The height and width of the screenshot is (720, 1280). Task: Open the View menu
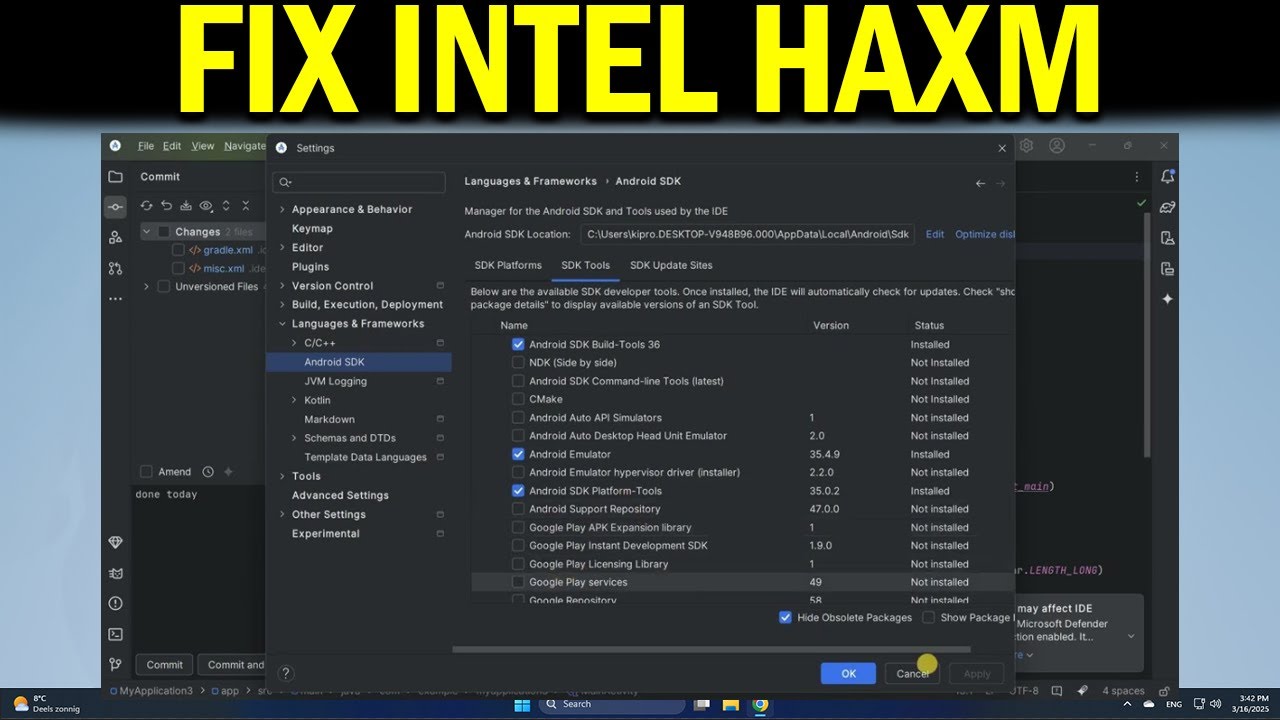pos(203,146)
